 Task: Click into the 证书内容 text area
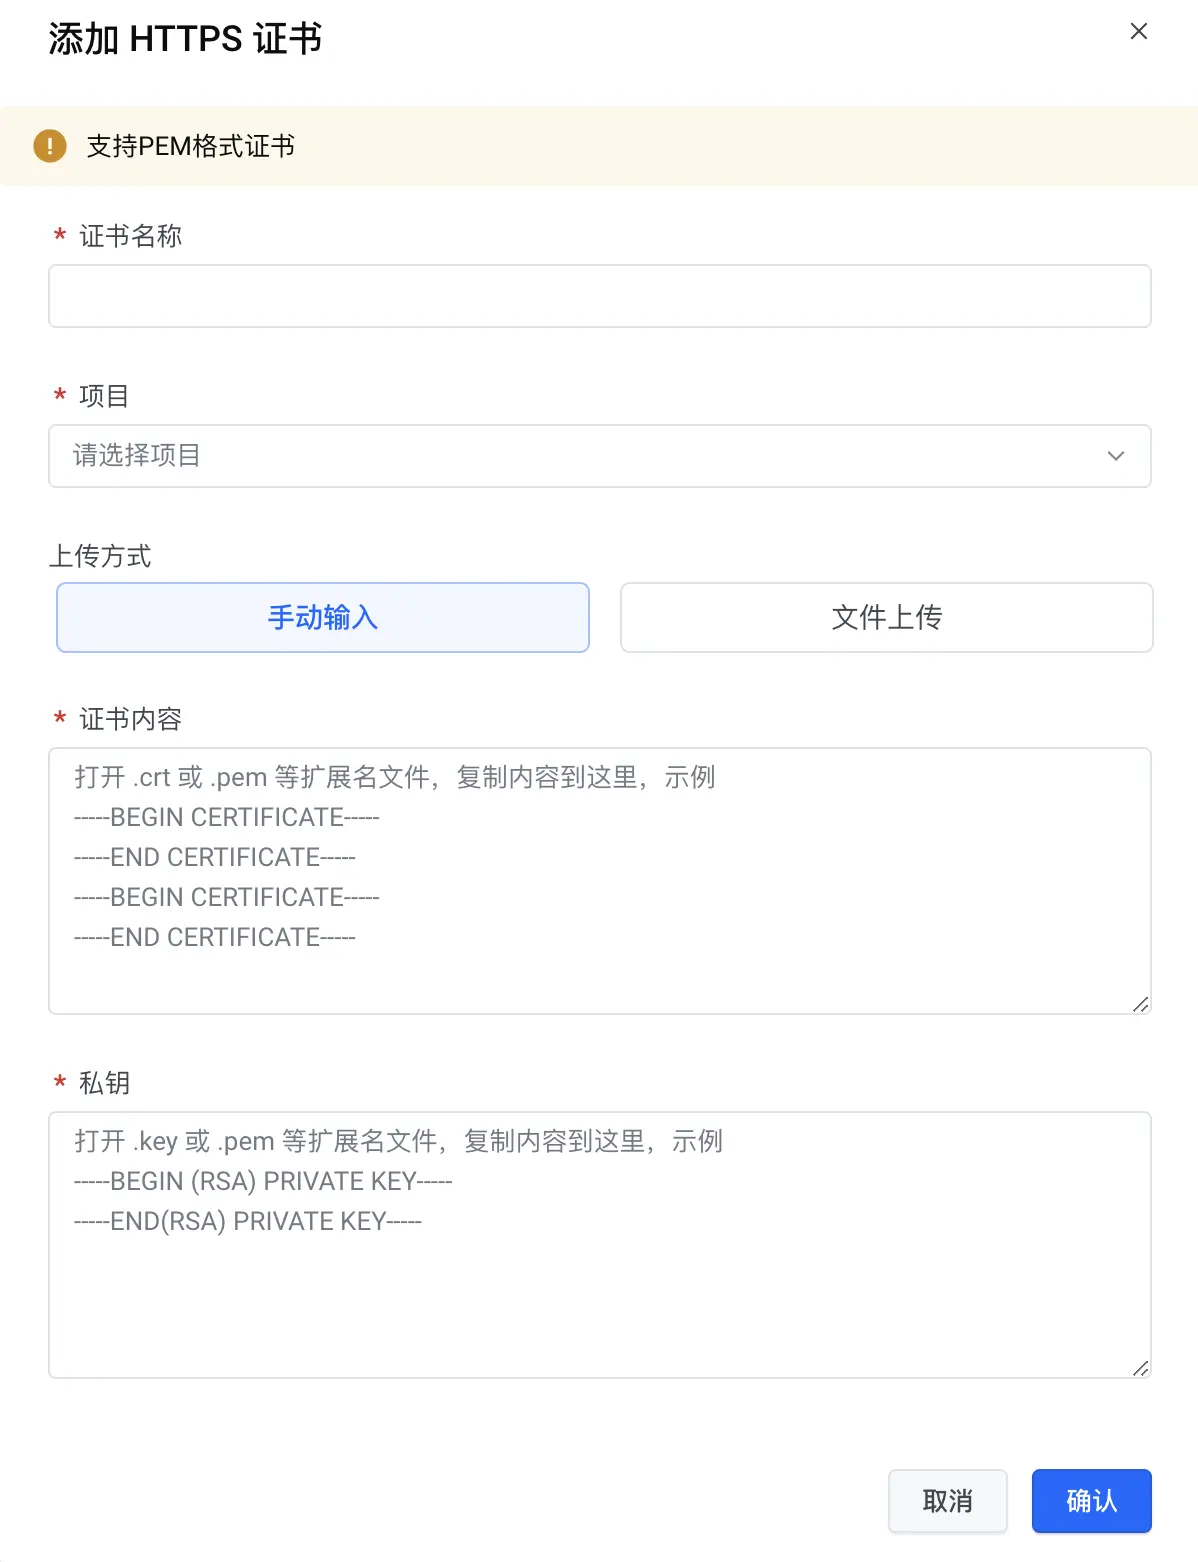[600, 881]
